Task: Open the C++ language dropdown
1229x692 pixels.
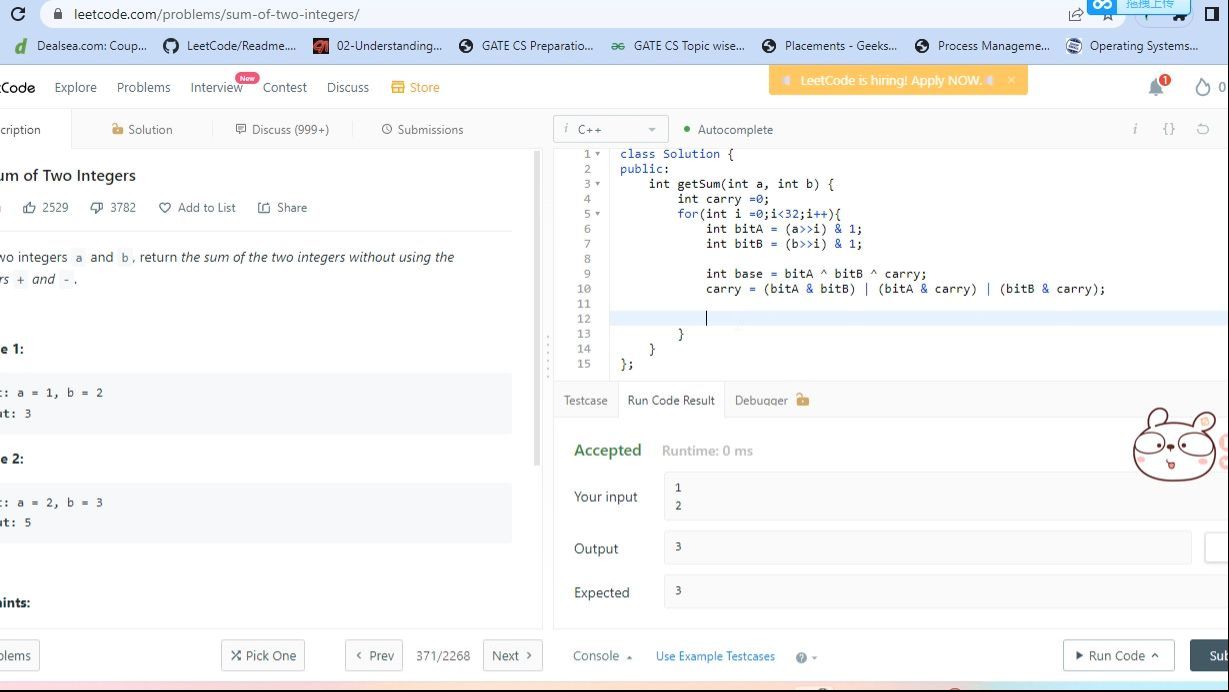Action: [611, 130]
